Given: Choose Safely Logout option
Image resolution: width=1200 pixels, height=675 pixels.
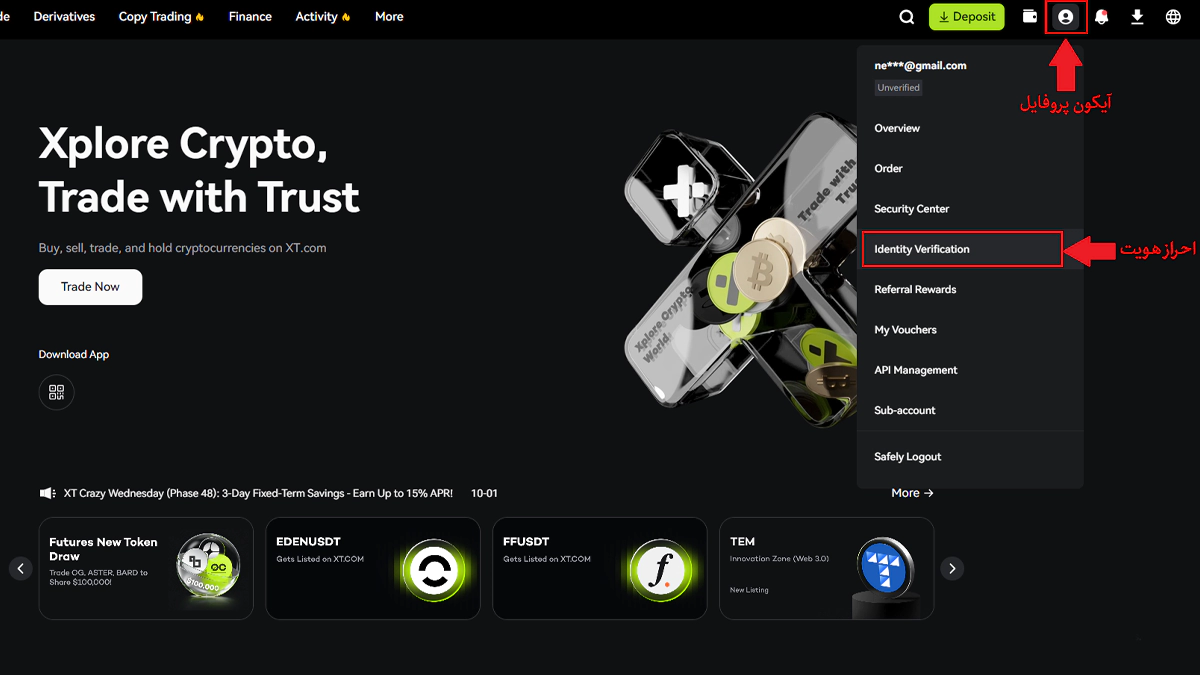Looking at the screenshot, I should (x=907, y=457).
